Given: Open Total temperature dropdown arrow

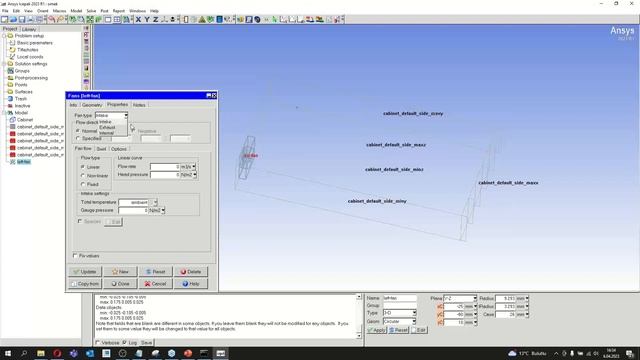Looking at the screenshot, I should click(154, 202).
